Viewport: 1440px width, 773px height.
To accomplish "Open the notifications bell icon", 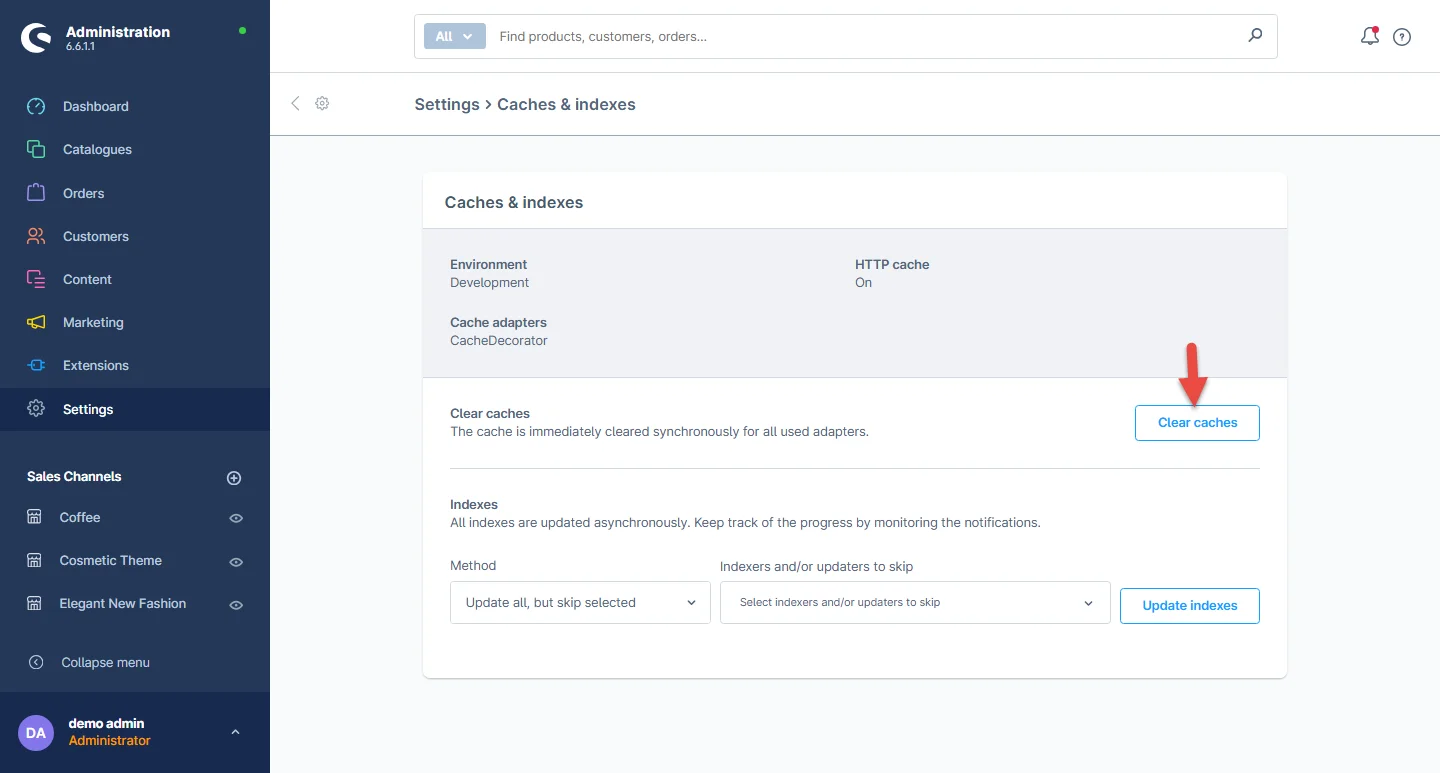I will pos(1369,37).
